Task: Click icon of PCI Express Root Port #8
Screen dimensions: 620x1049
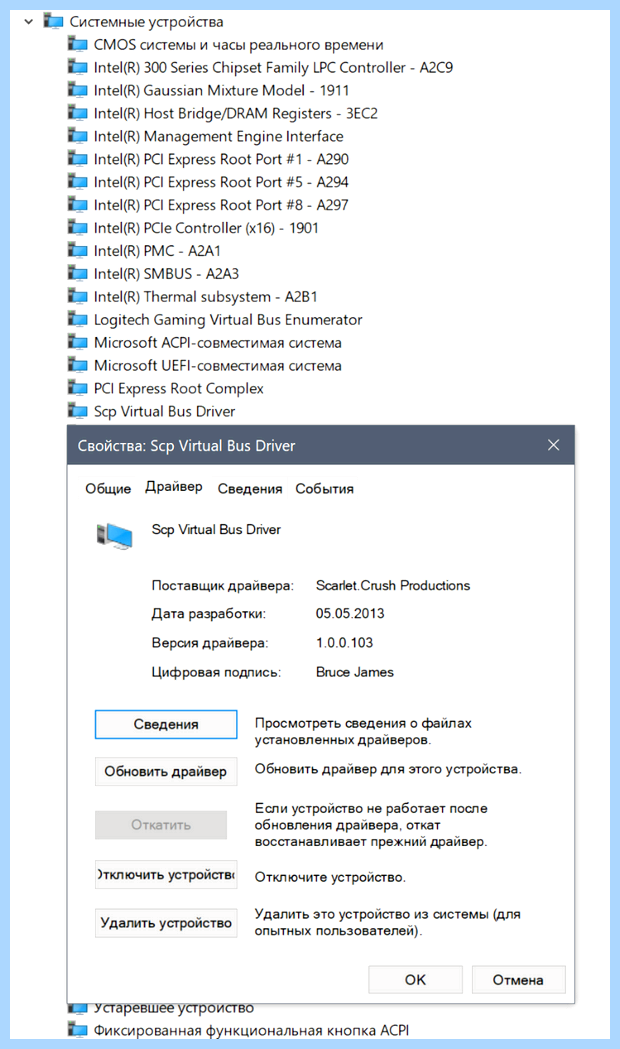Action: (78, 205)
